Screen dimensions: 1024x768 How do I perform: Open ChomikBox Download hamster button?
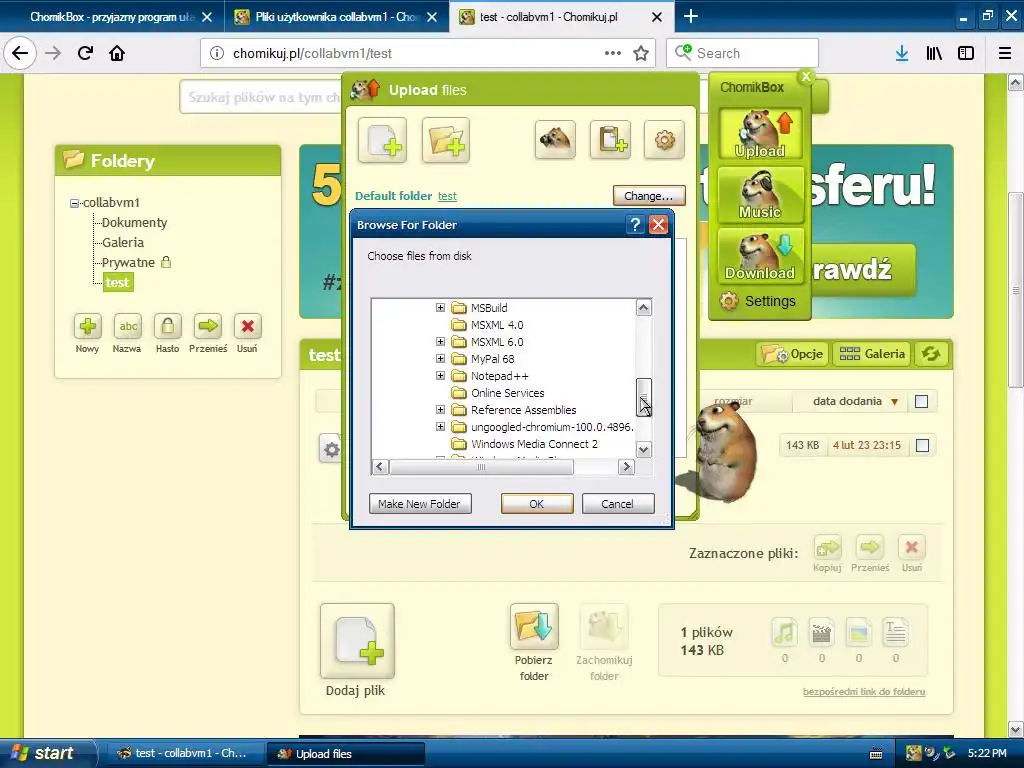[761, 255]
